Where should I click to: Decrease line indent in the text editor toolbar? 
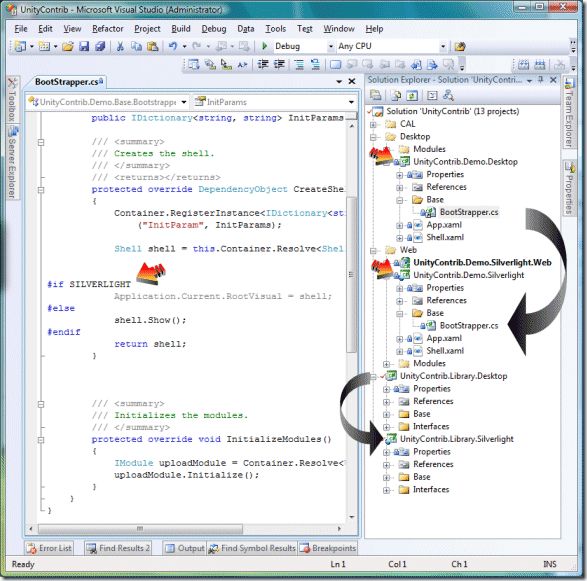pos(263,64)
